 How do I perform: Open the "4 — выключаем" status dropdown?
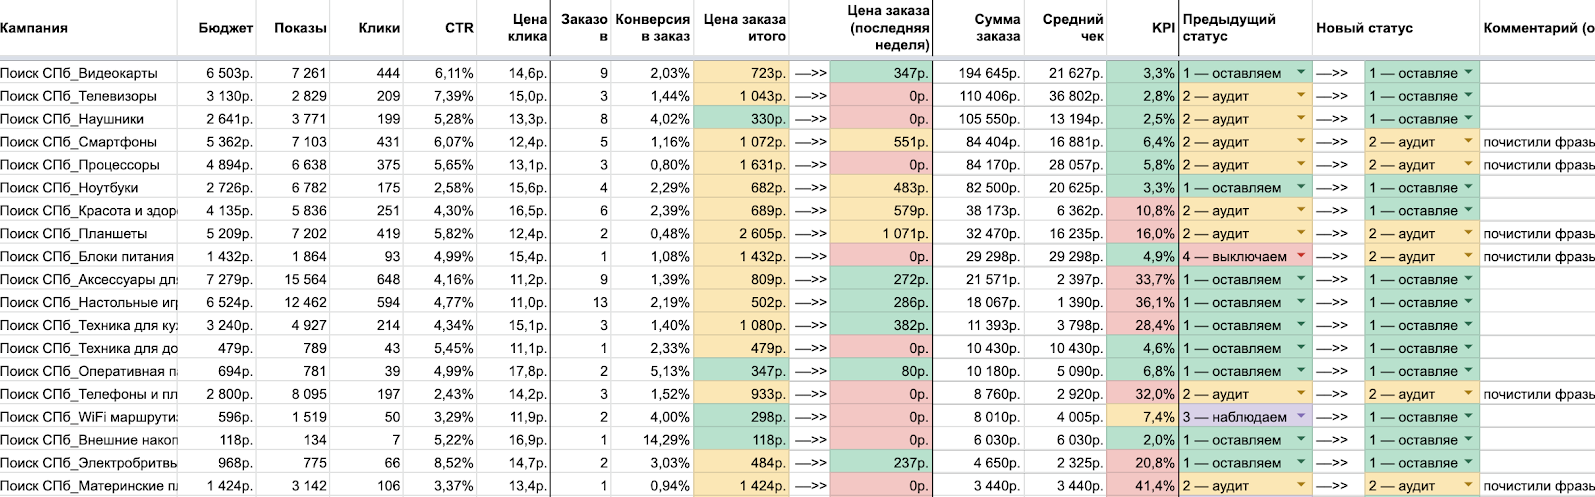point(1300,257)
